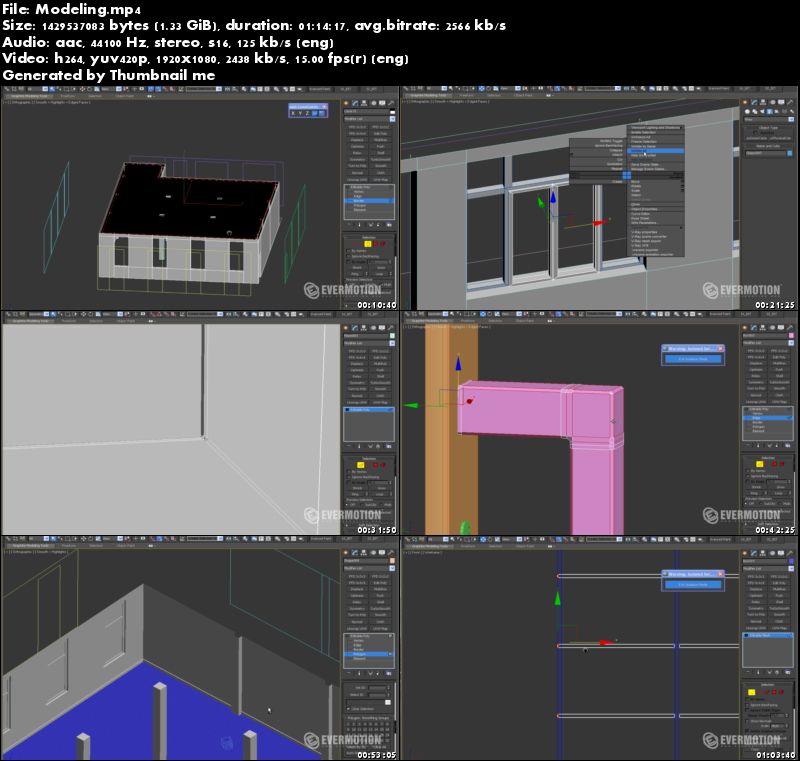Viewport: 800px width, 761px height.
Task: Click yellow Vertex selection icon in 01:03:40 thumbnail
Action: point(751,692)
